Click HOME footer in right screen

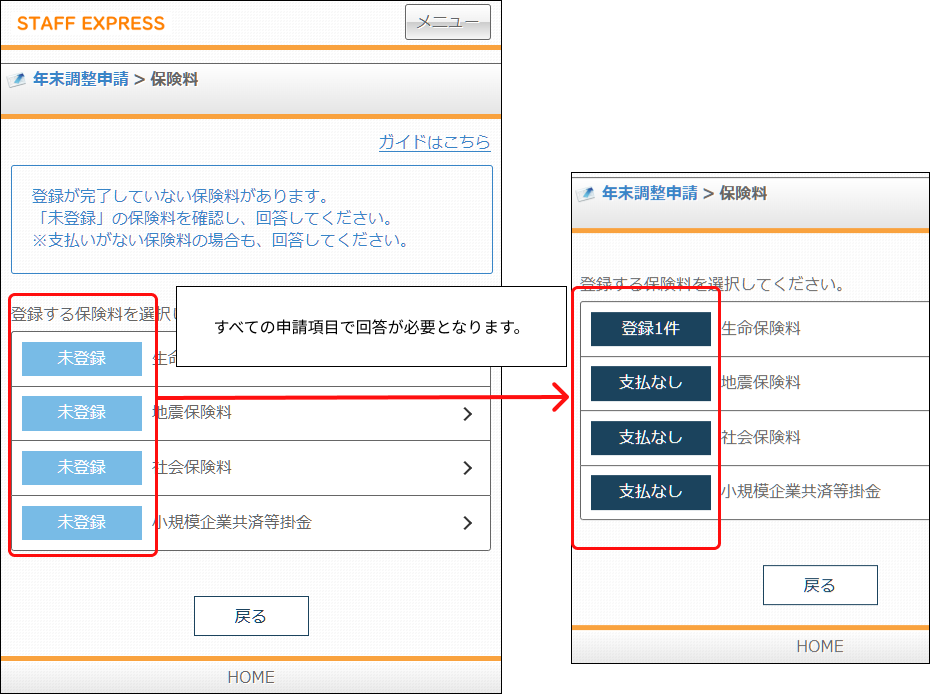(820, 646)
